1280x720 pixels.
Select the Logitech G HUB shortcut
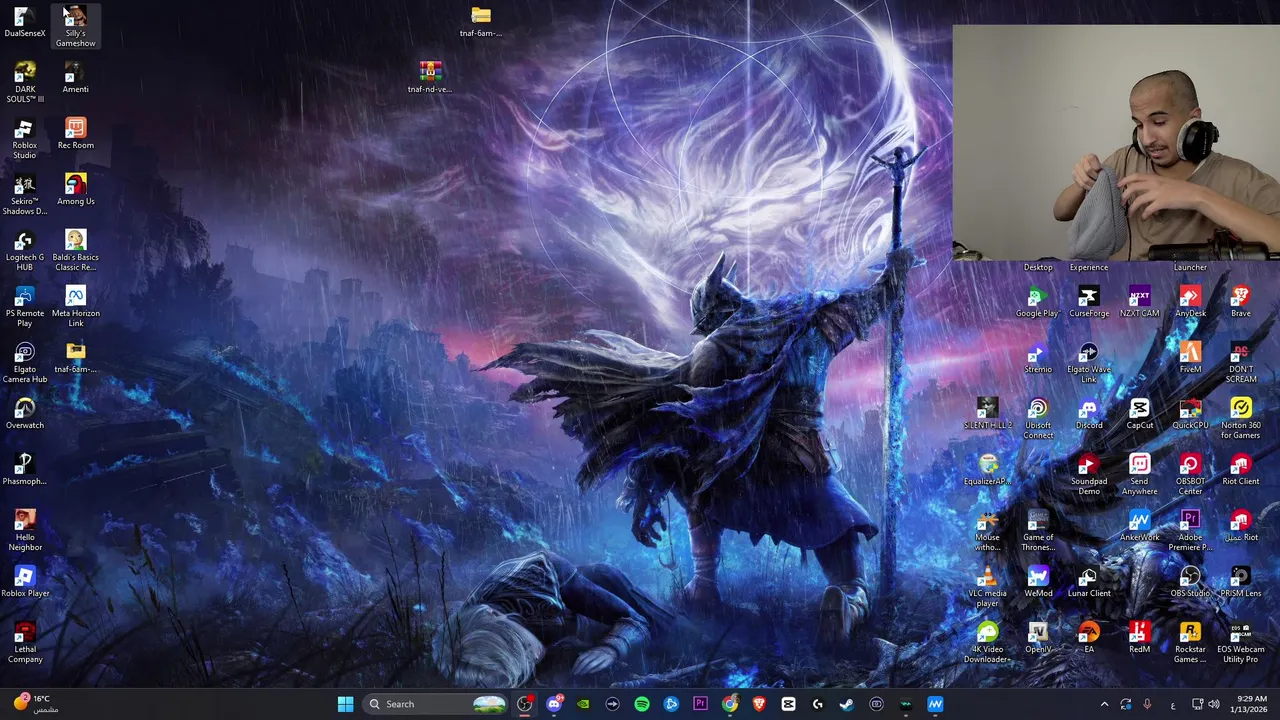coord(25,250)
